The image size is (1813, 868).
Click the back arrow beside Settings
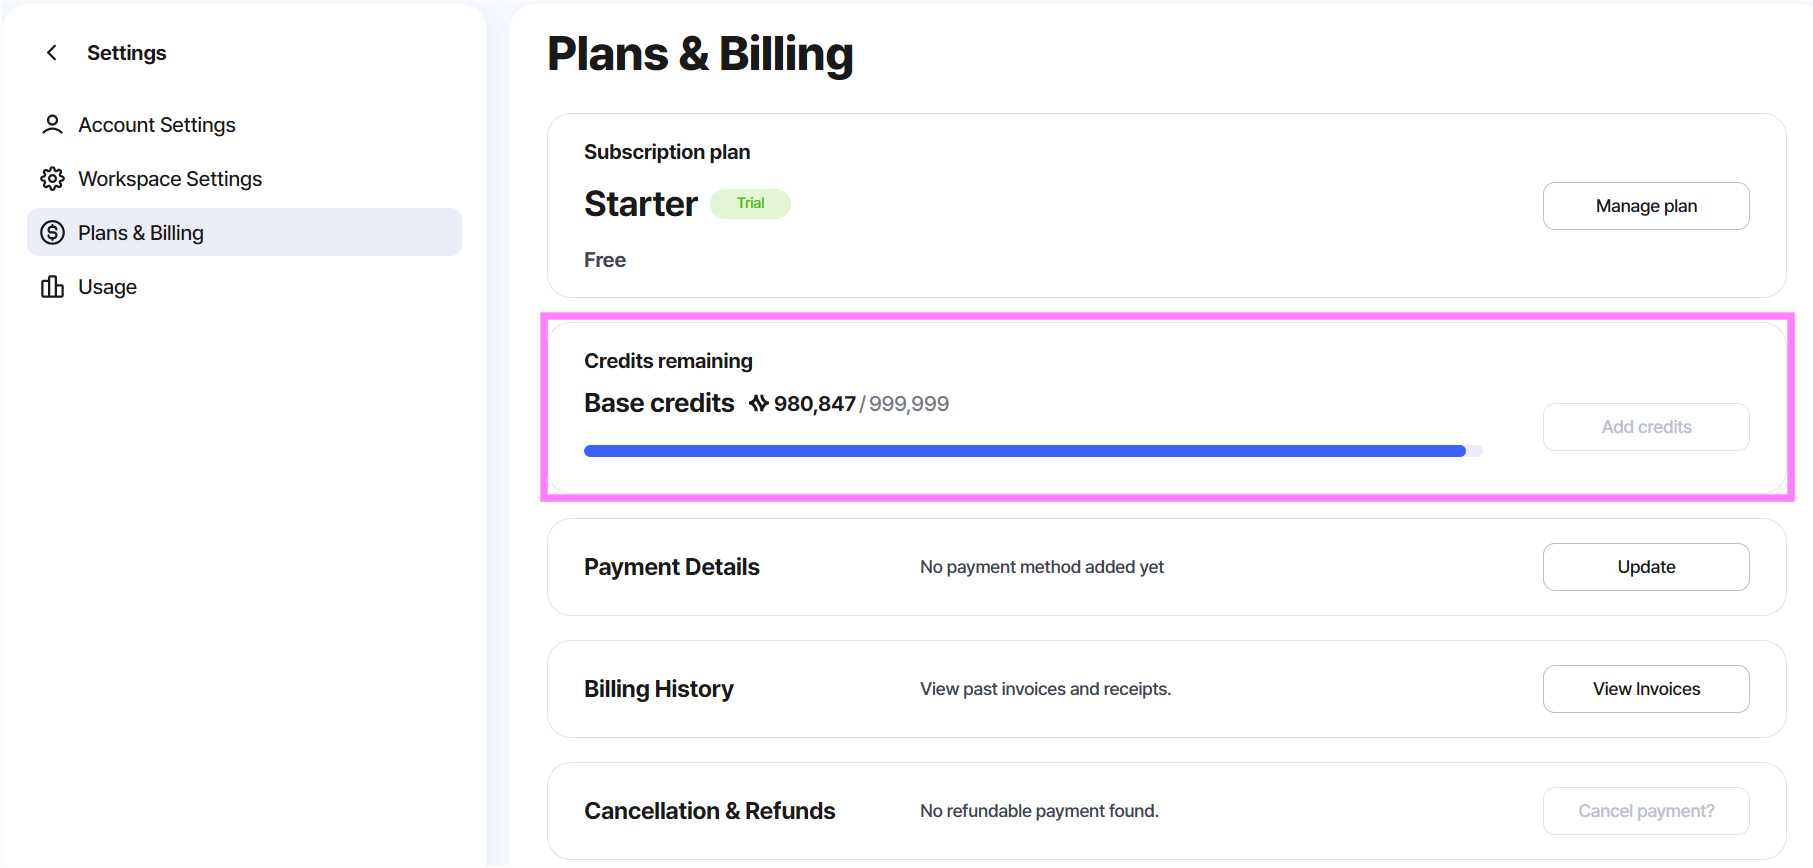[x=52, y=53]
